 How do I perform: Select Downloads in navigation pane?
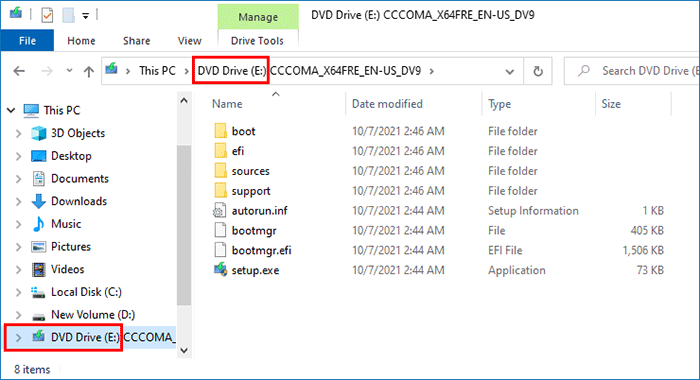(79, 201)
